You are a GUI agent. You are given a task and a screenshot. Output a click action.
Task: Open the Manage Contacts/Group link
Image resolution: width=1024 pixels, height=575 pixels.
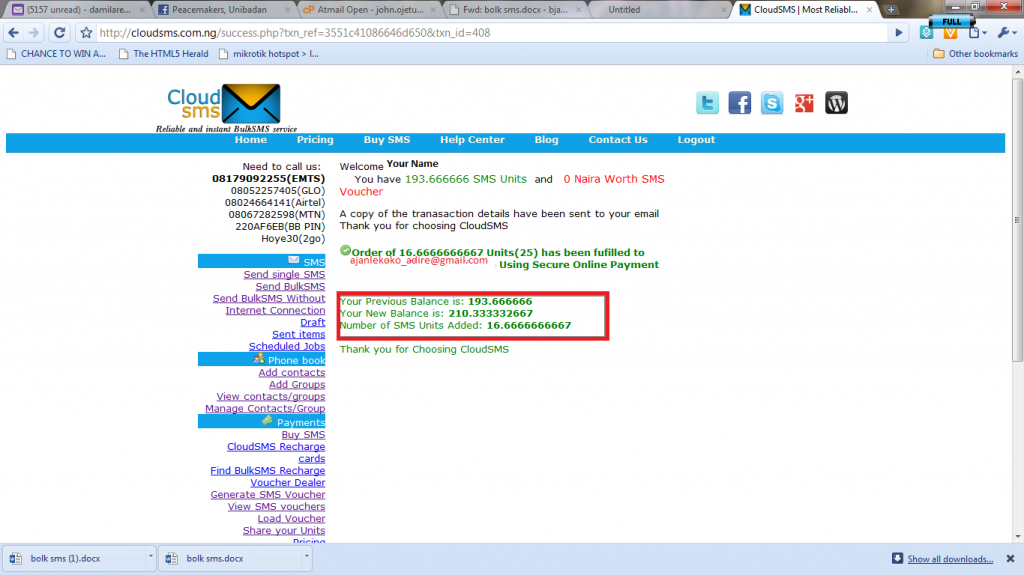tap(264, 408)
